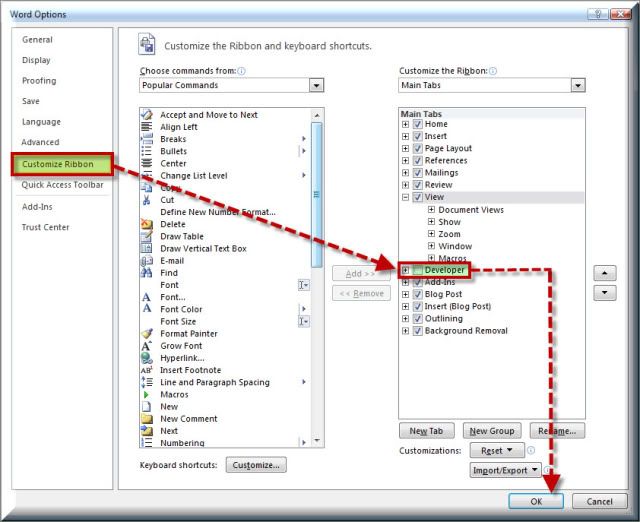Click the Delete command icon
Viewport: 640px width, 522px height.
tap(147, 224)
